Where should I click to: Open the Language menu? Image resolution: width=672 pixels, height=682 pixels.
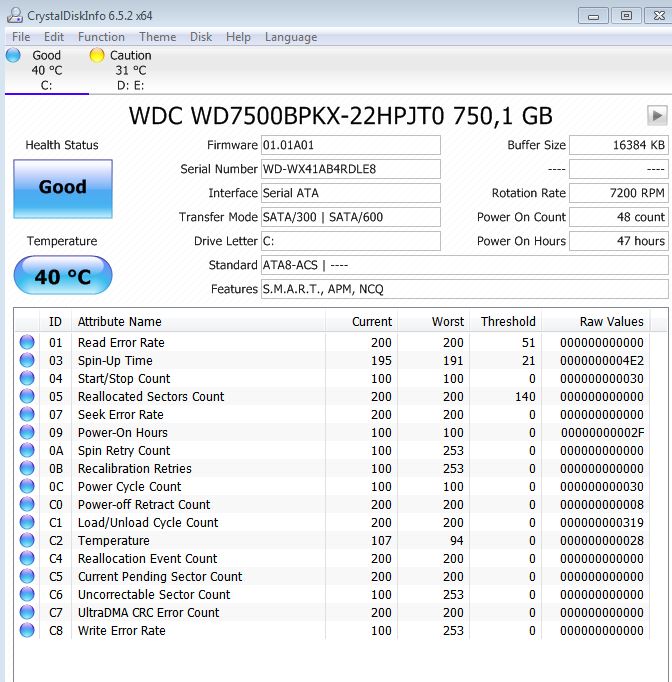290,37
